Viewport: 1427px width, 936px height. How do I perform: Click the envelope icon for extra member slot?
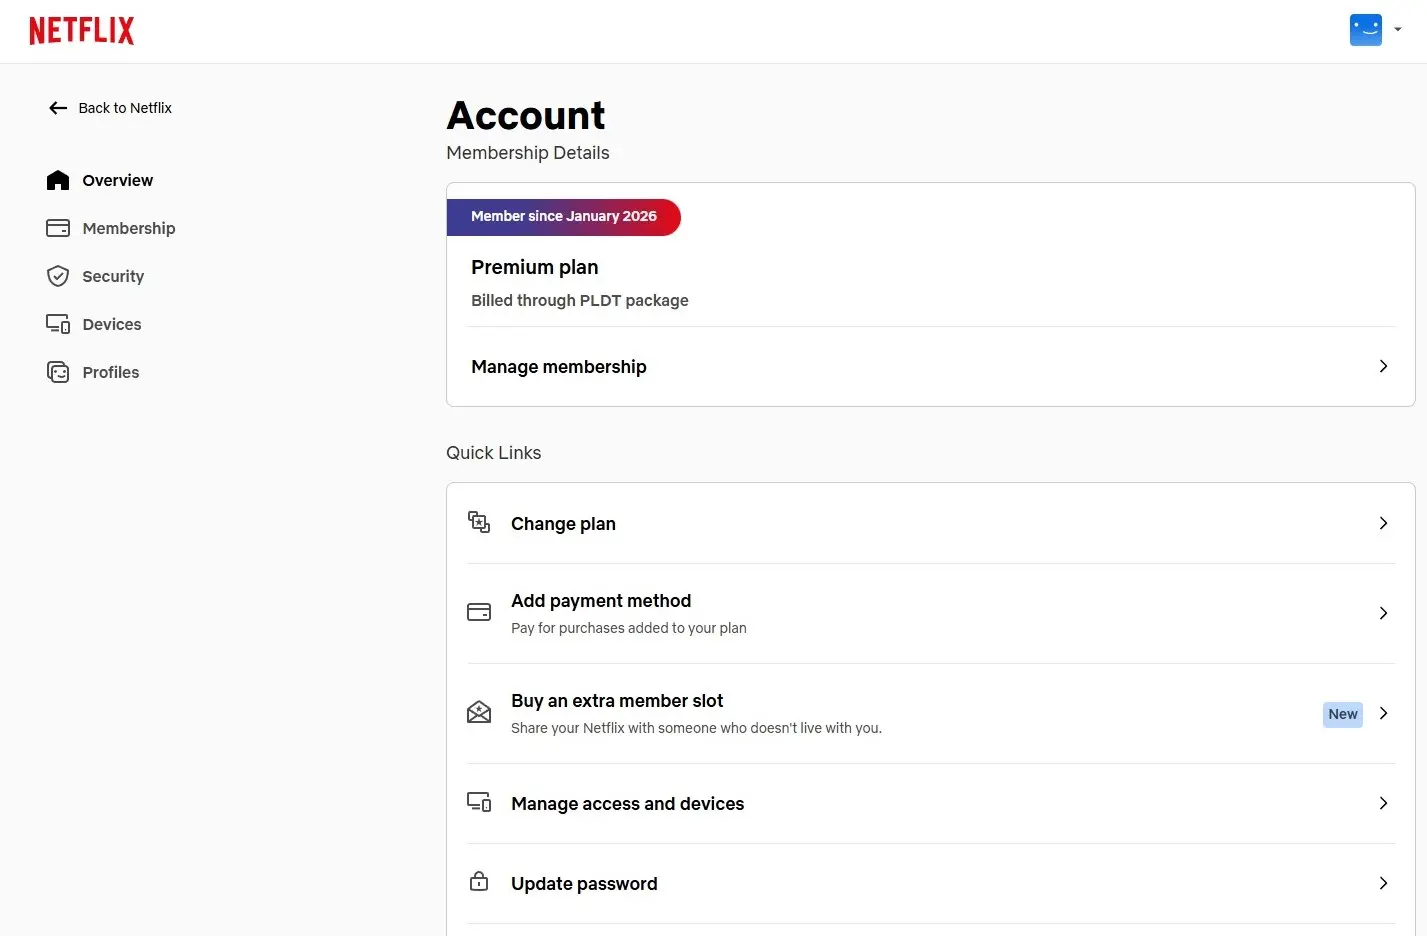(479, 712)
